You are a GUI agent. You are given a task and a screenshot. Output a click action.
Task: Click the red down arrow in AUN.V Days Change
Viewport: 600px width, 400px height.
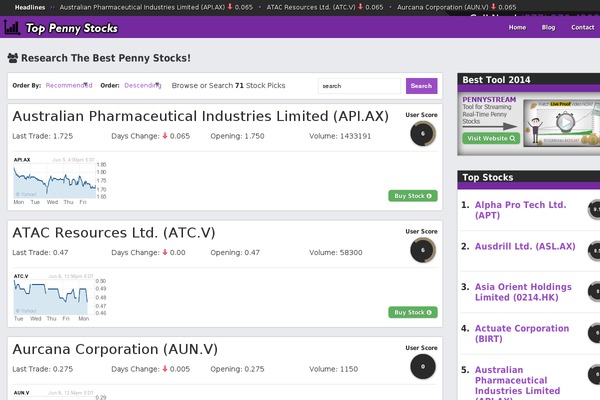pyautogui.click(x=165, y=369)
